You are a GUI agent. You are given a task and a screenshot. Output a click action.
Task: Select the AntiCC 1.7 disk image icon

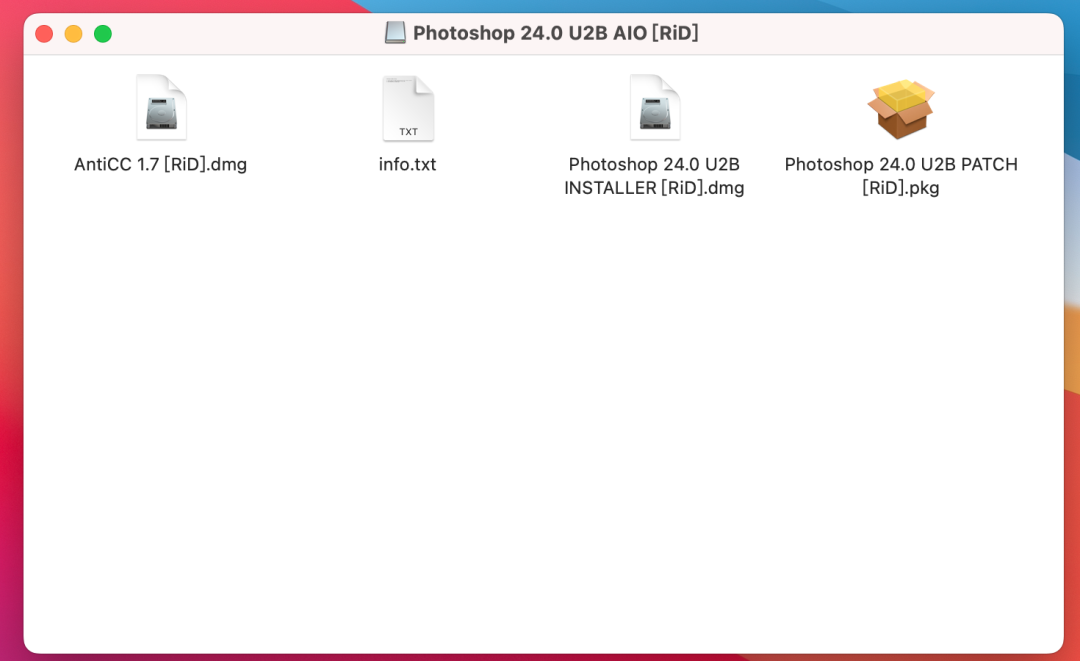[x=161, y=107]
